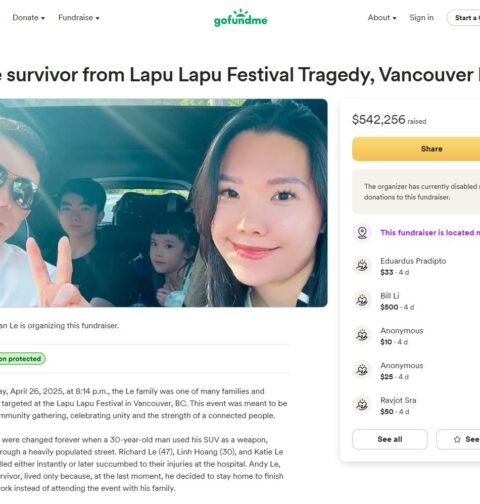480x504 pixels.
Task: Expand the About dropdown menu
Action: 382,18
